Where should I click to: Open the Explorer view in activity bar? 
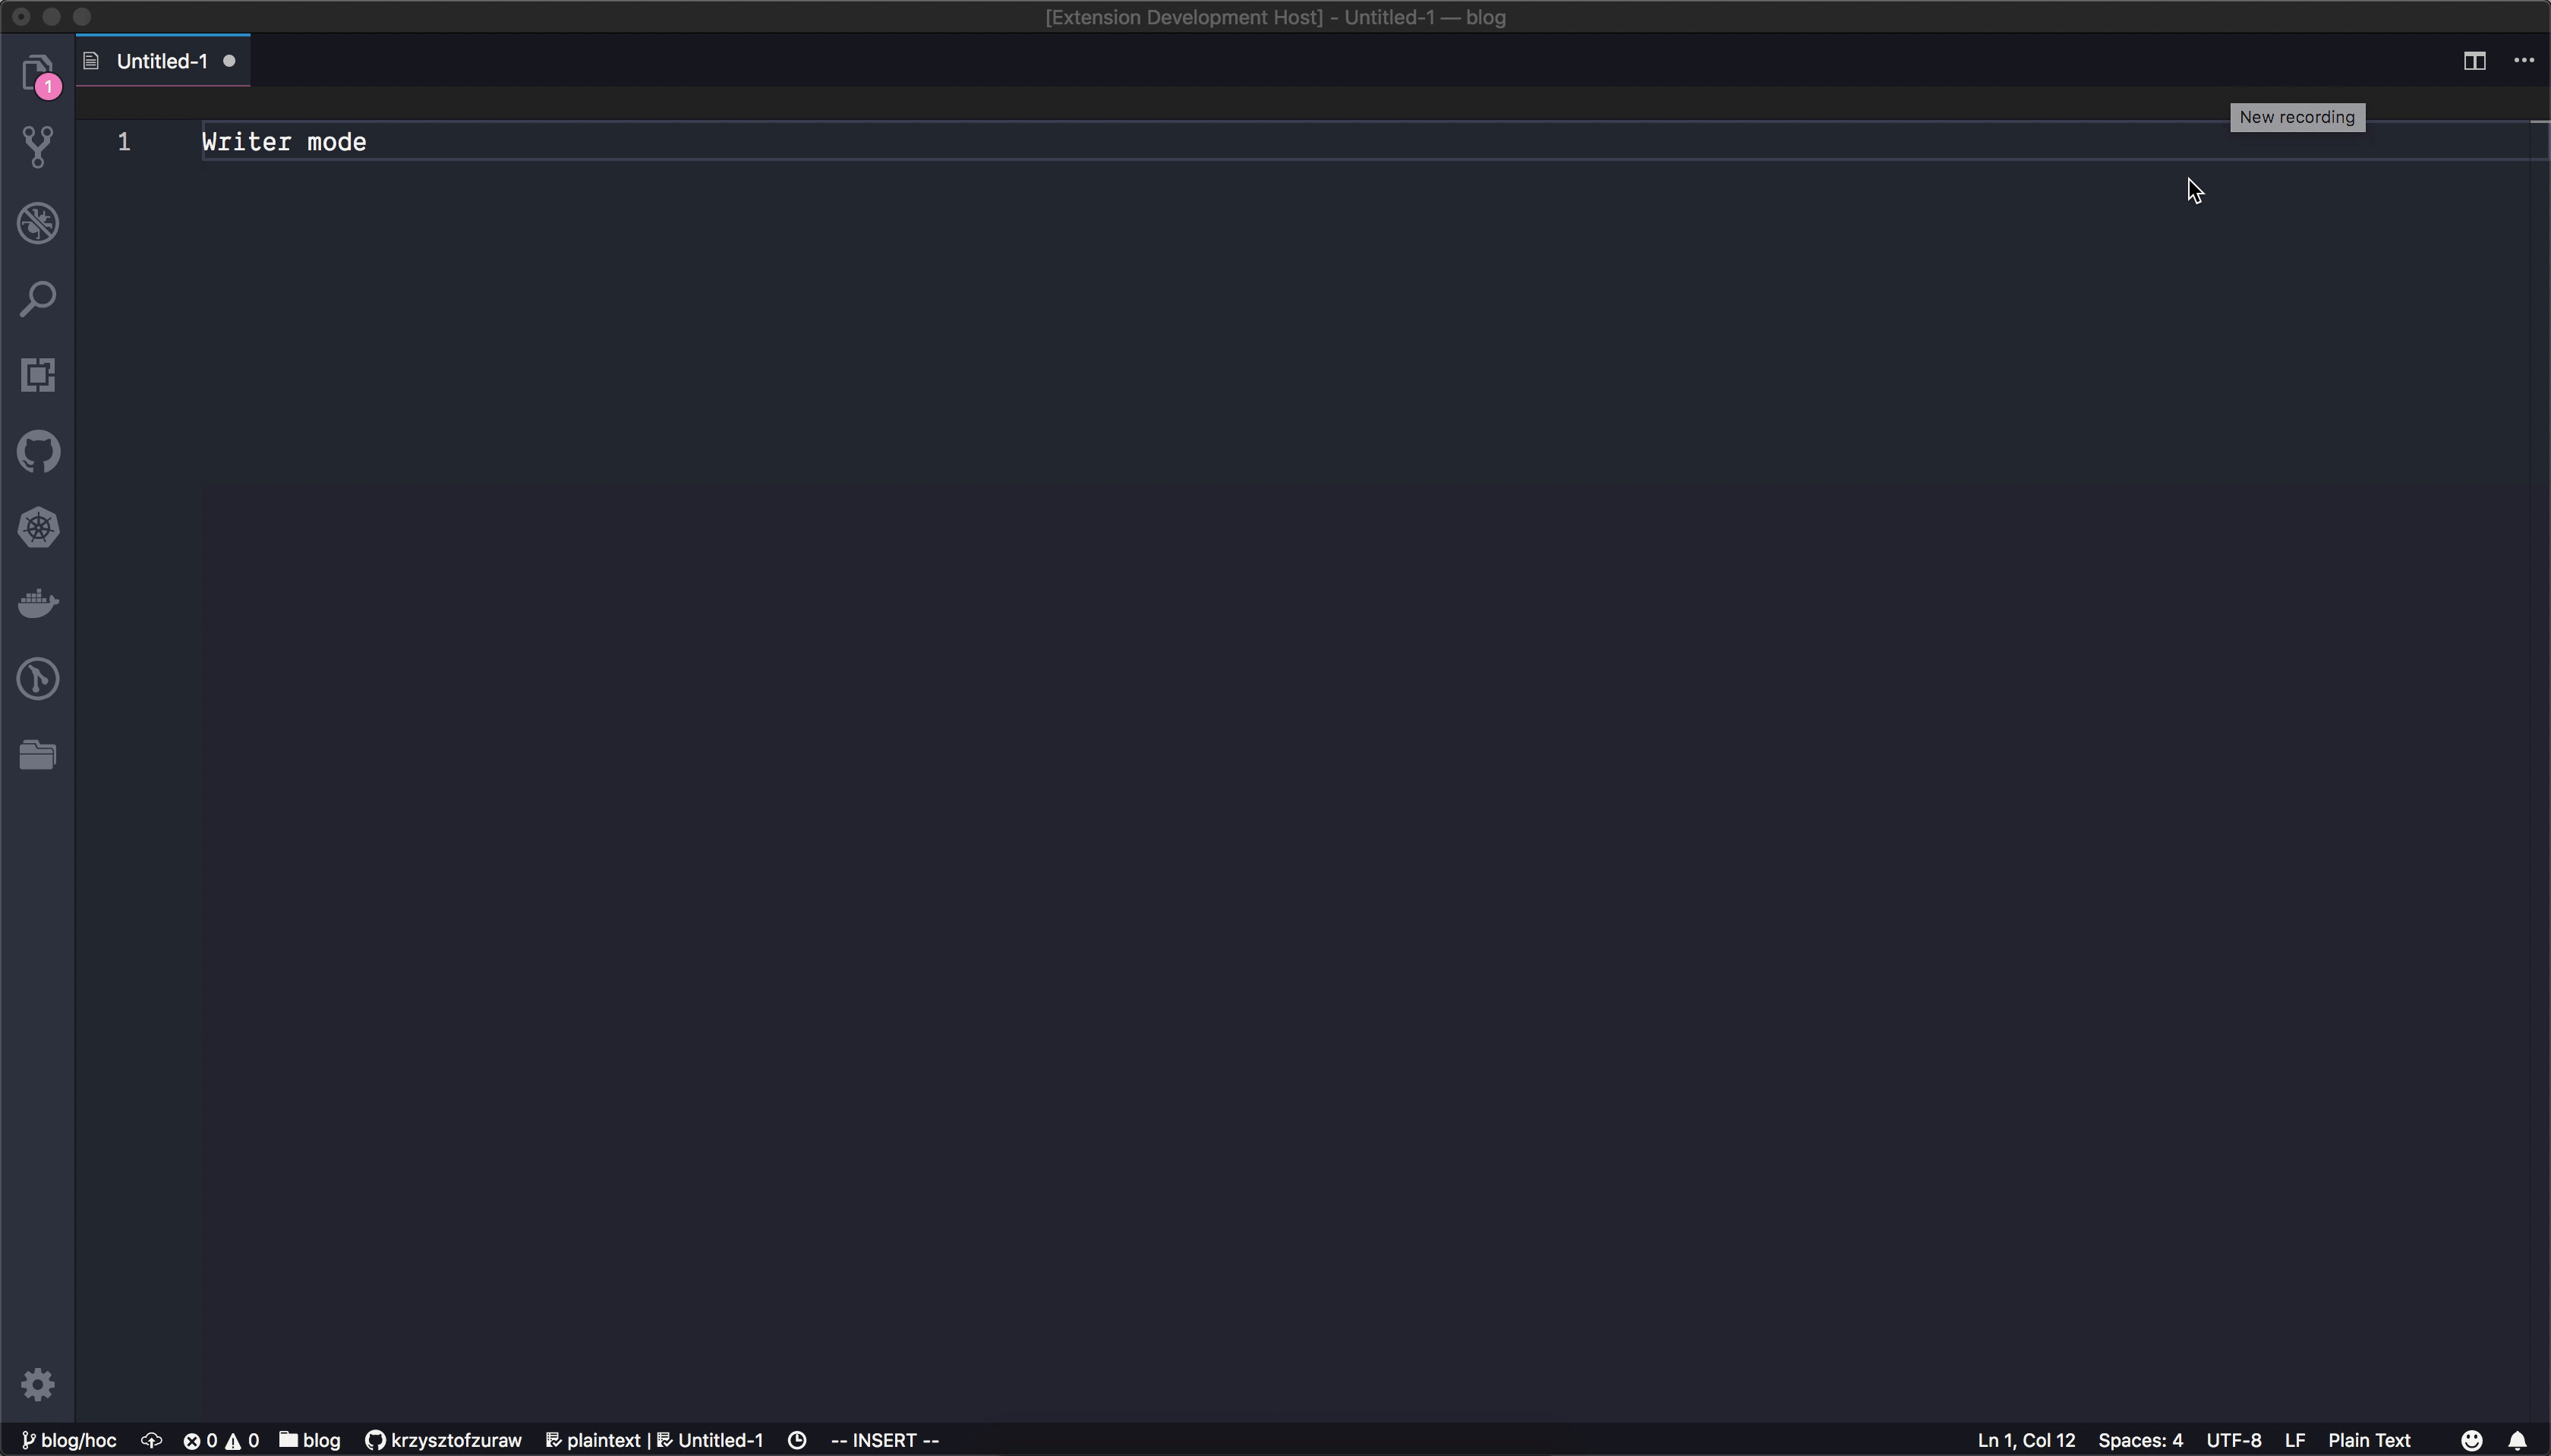(38, 73)
